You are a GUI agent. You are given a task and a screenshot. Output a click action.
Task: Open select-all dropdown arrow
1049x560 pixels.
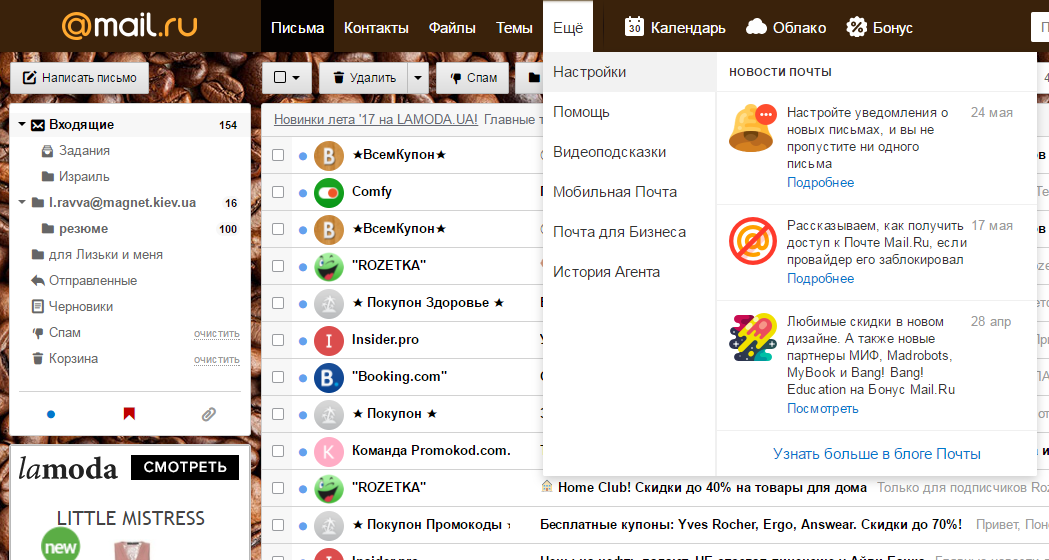296,78
